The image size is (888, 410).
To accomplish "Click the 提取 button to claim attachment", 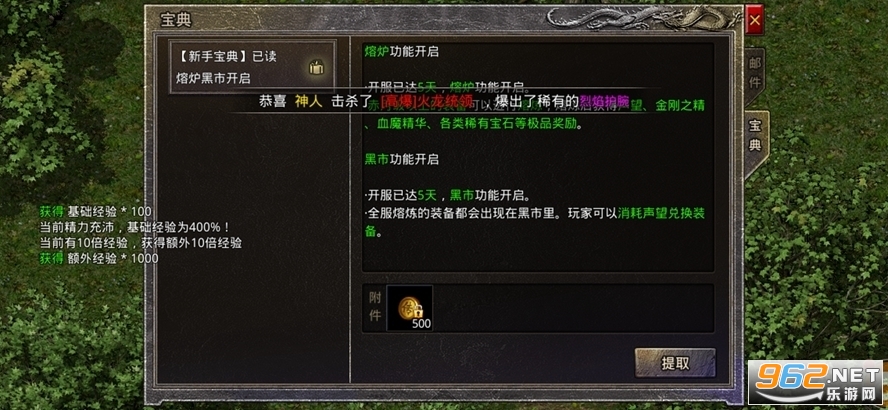I will pos(675,363).
